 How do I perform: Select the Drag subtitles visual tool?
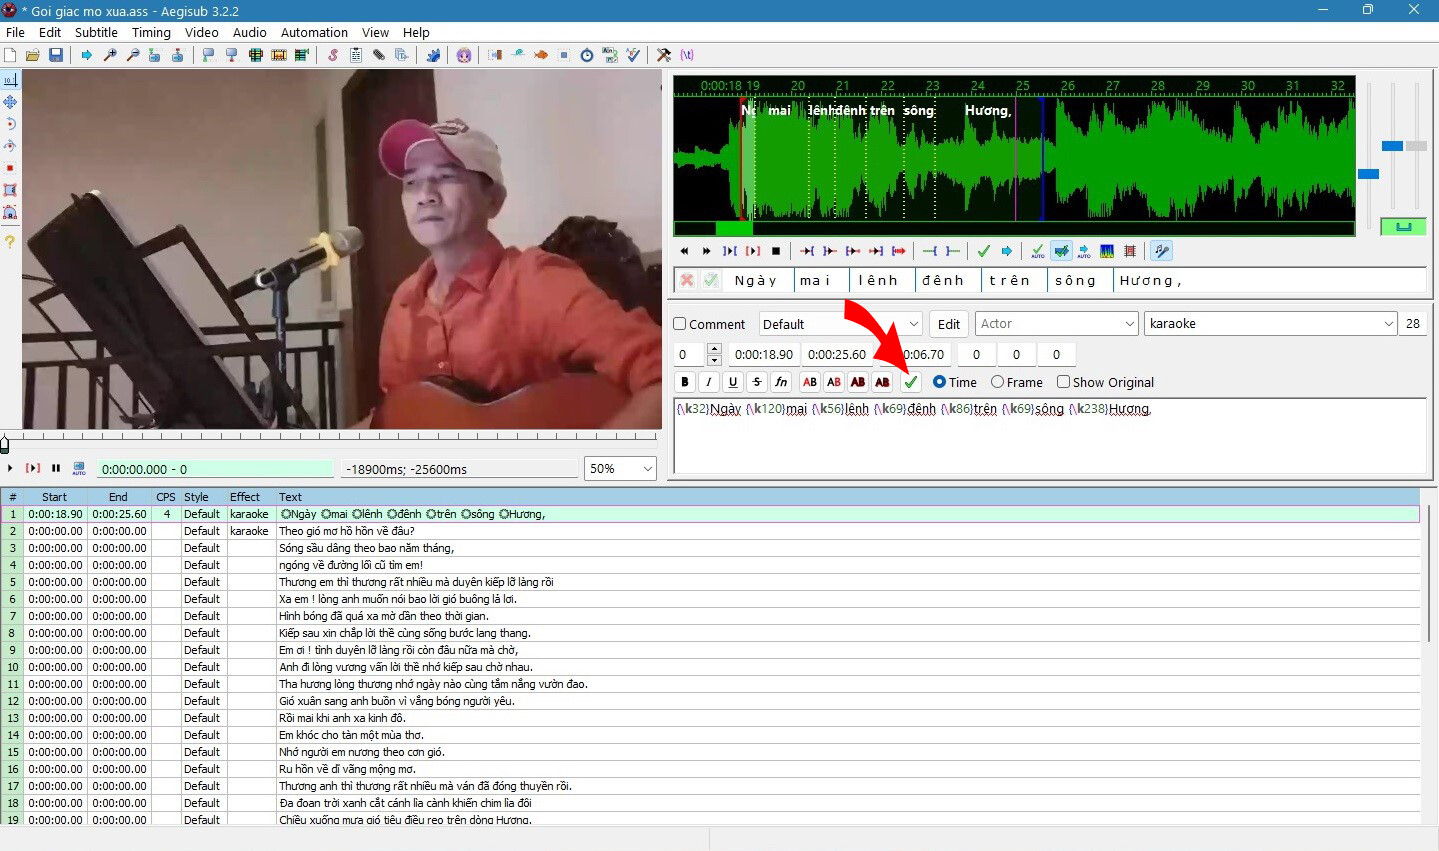click(x=10, y=102)
